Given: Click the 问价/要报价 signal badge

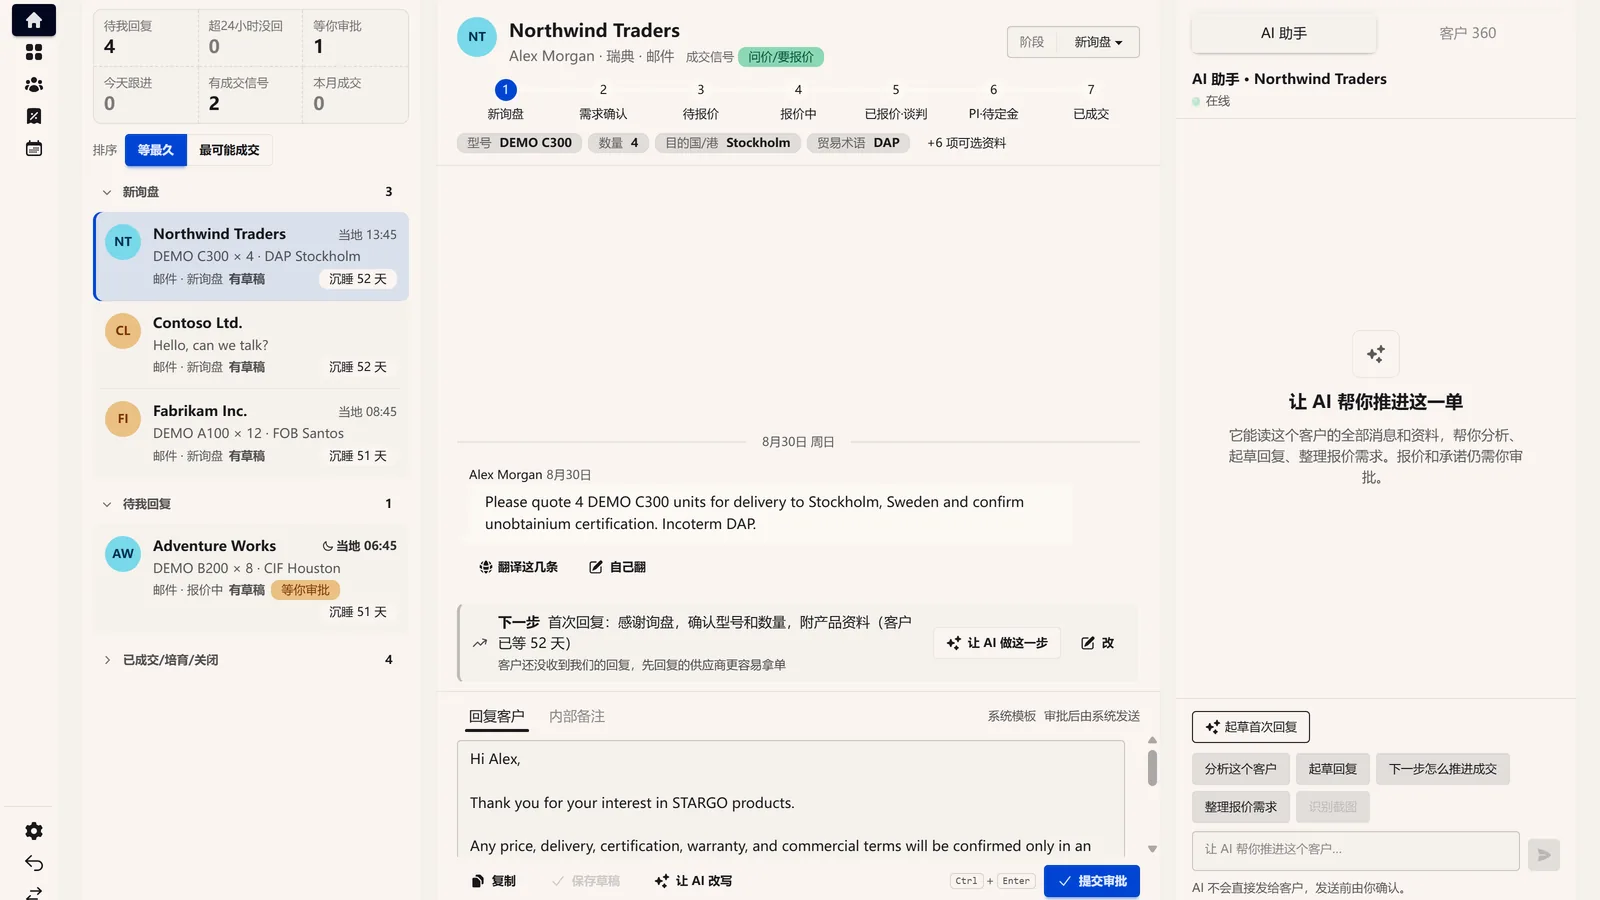Looking at the screenshot, I should (x=781, y=57).
